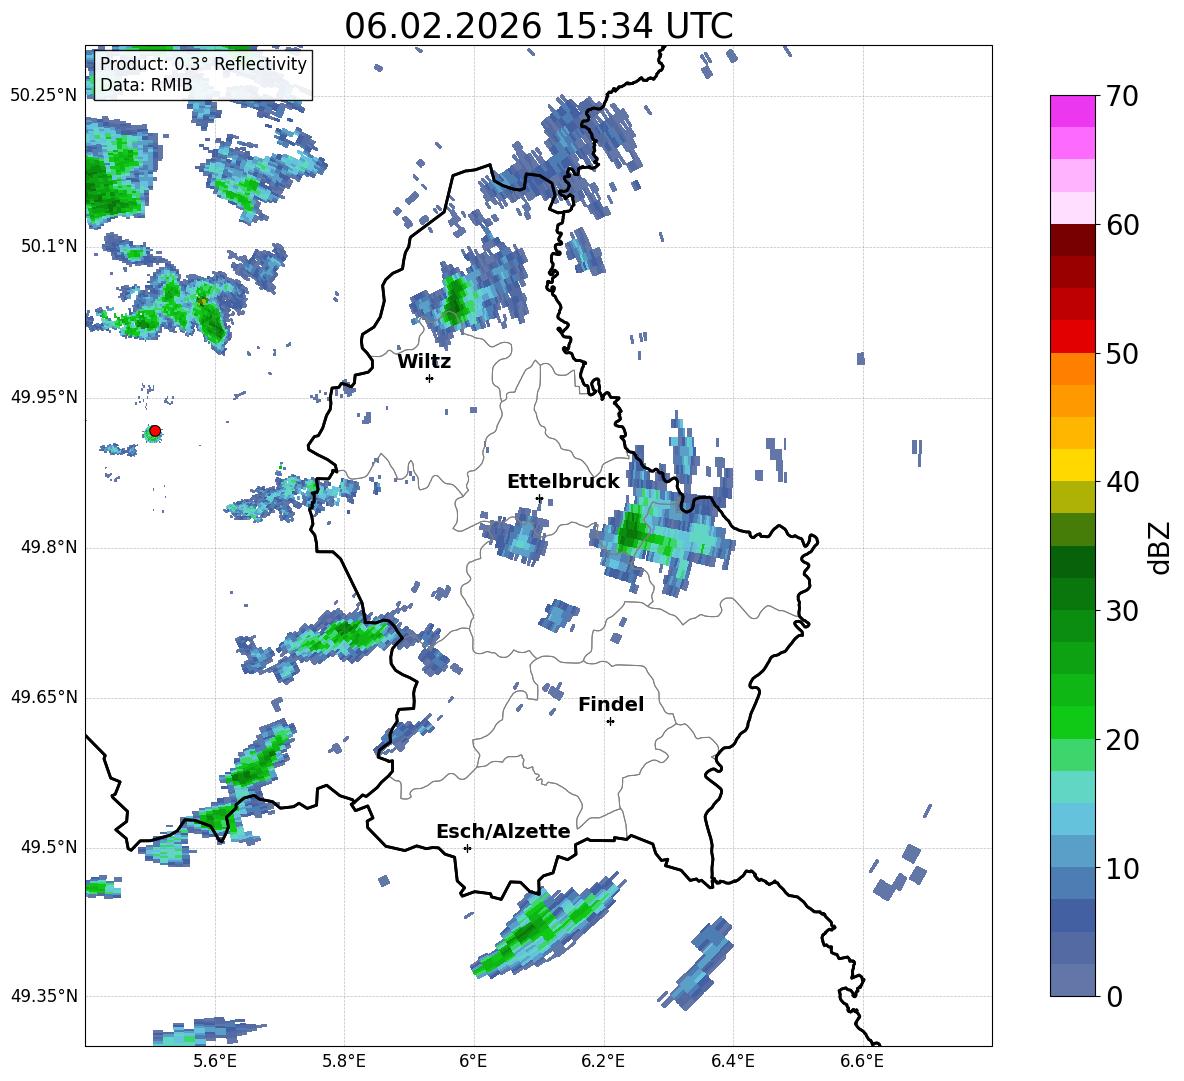Click the 50 label on colorbar

coord(1122,354)
